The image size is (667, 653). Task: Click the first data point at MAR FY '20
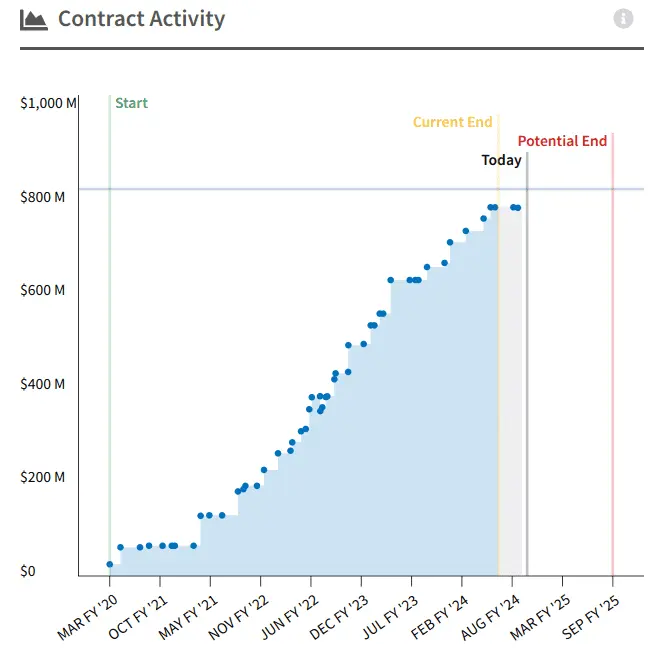(110, 564)
